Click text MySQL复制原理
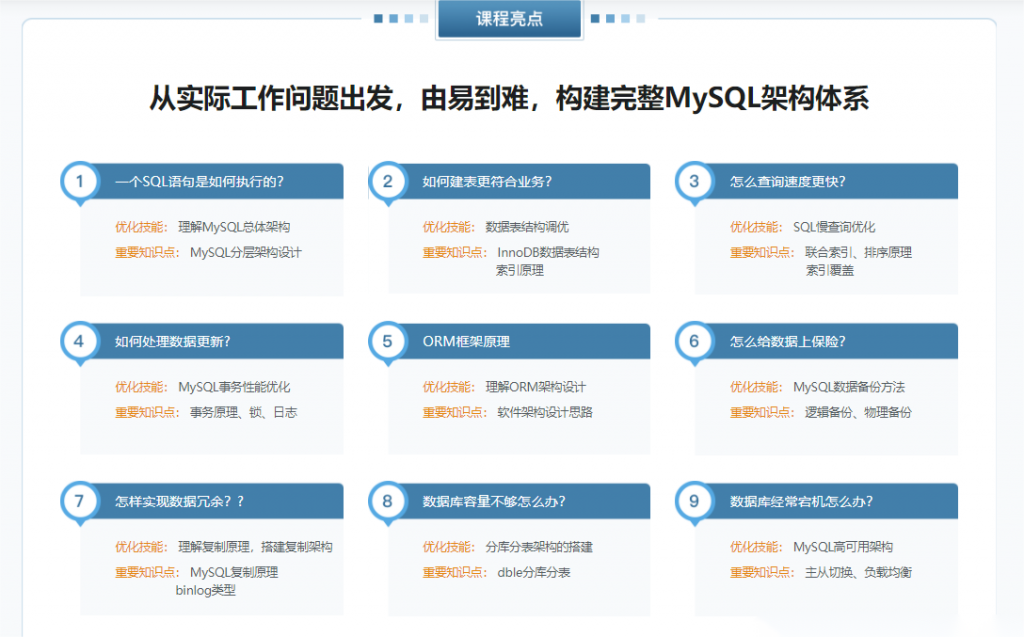Image resolution: width=1024 pixels, height=637 pixels. coord(234,572)
